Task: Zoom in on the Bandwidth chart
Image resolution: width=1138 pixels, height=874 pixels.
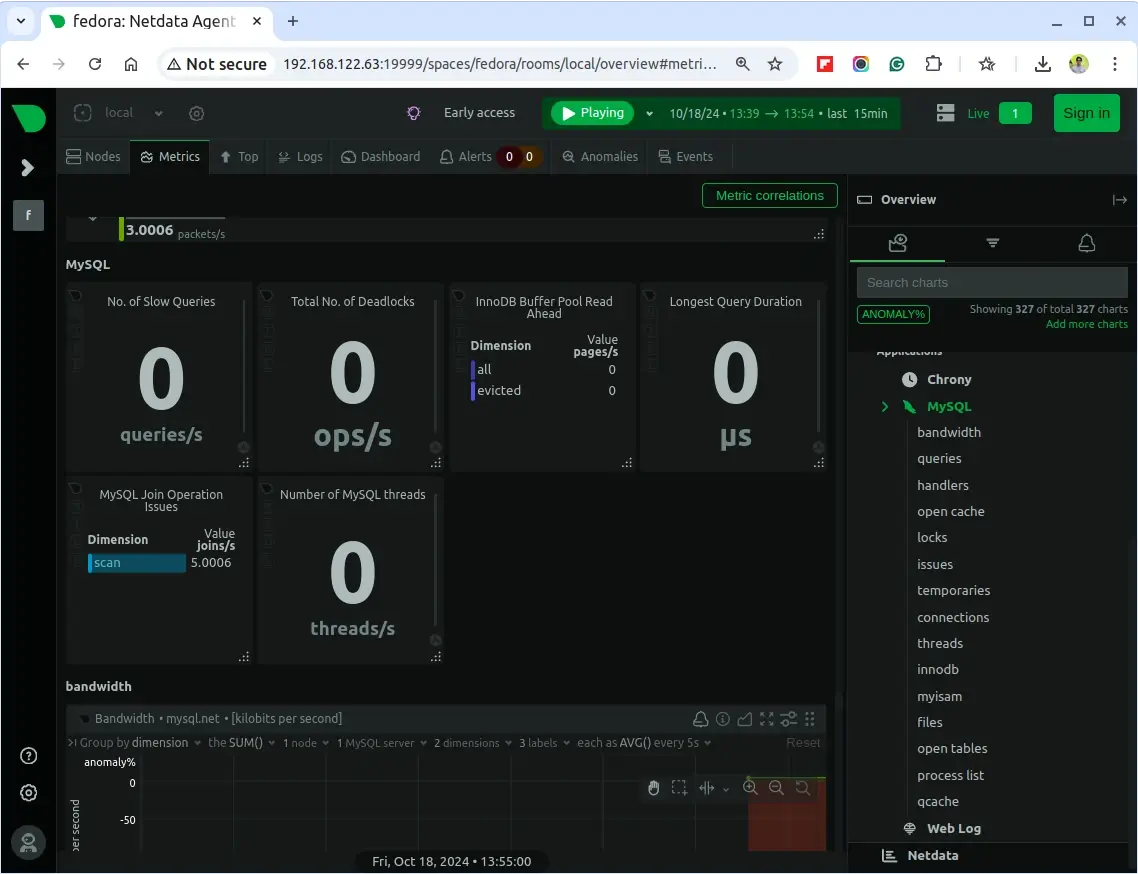Action: (x=750, y=788)
